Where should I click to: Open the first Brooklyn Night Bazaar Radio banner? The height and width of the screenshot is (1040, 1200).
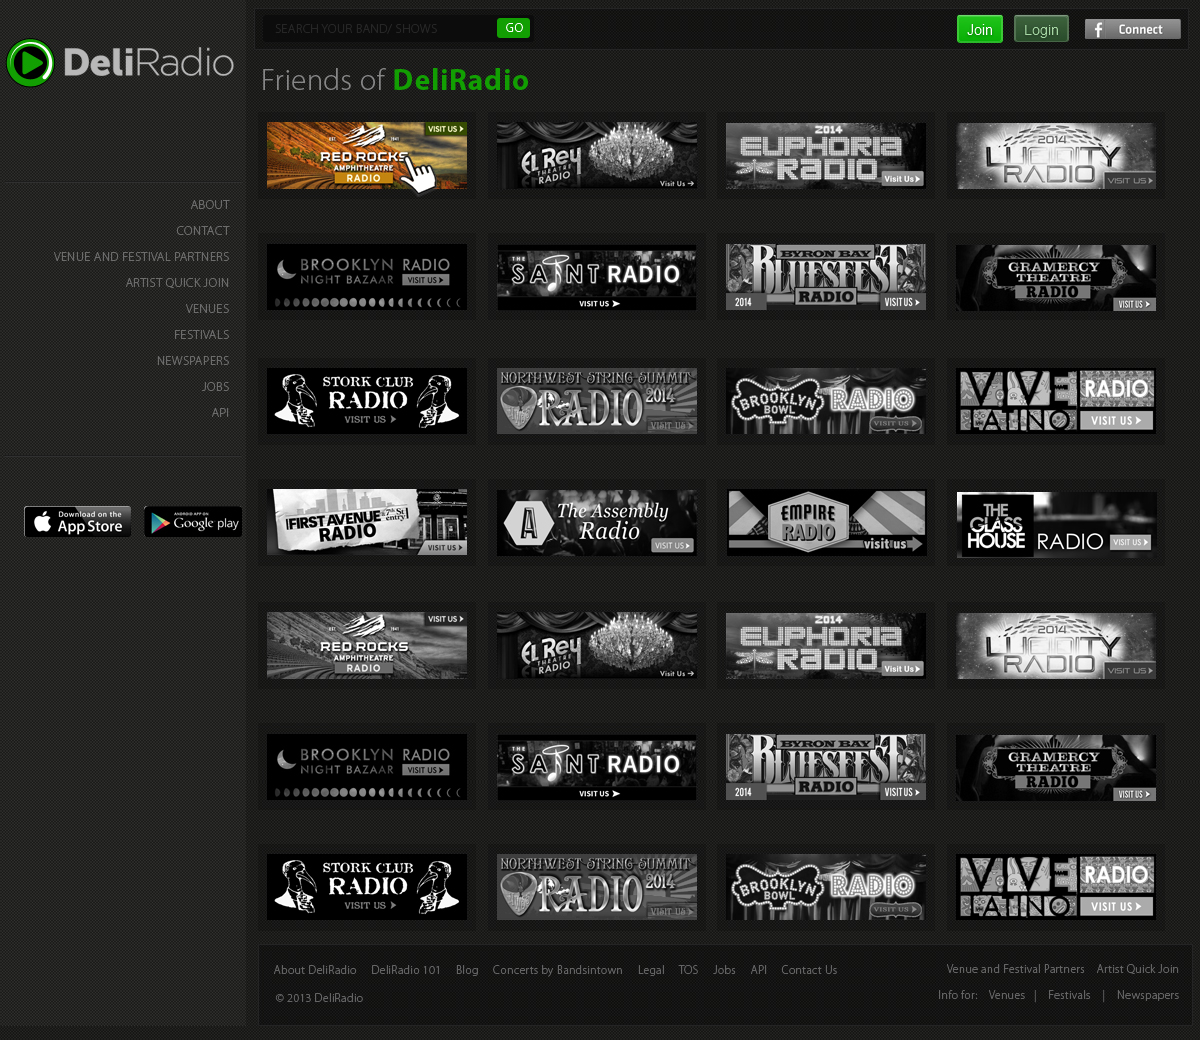(x=367, y=277)
